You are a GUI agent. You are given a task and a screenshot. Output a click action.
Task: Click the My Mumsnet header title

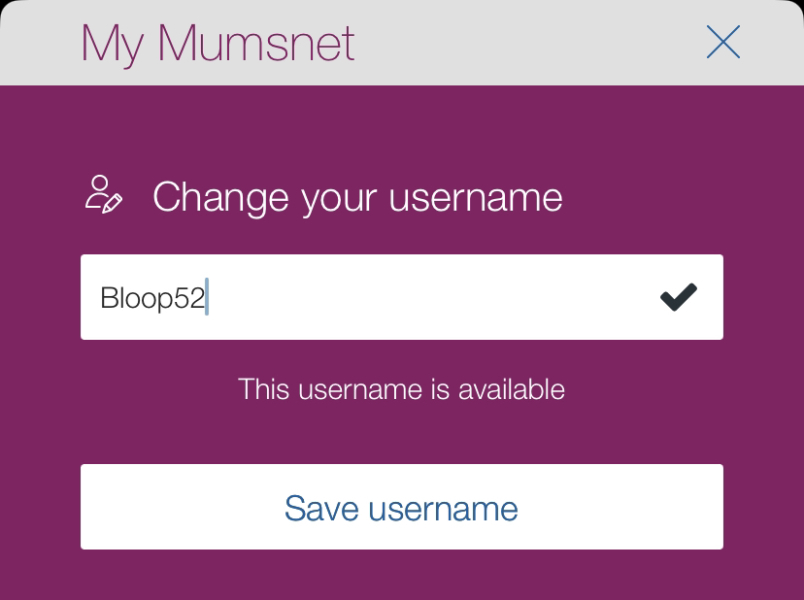(x=218, y=42)
